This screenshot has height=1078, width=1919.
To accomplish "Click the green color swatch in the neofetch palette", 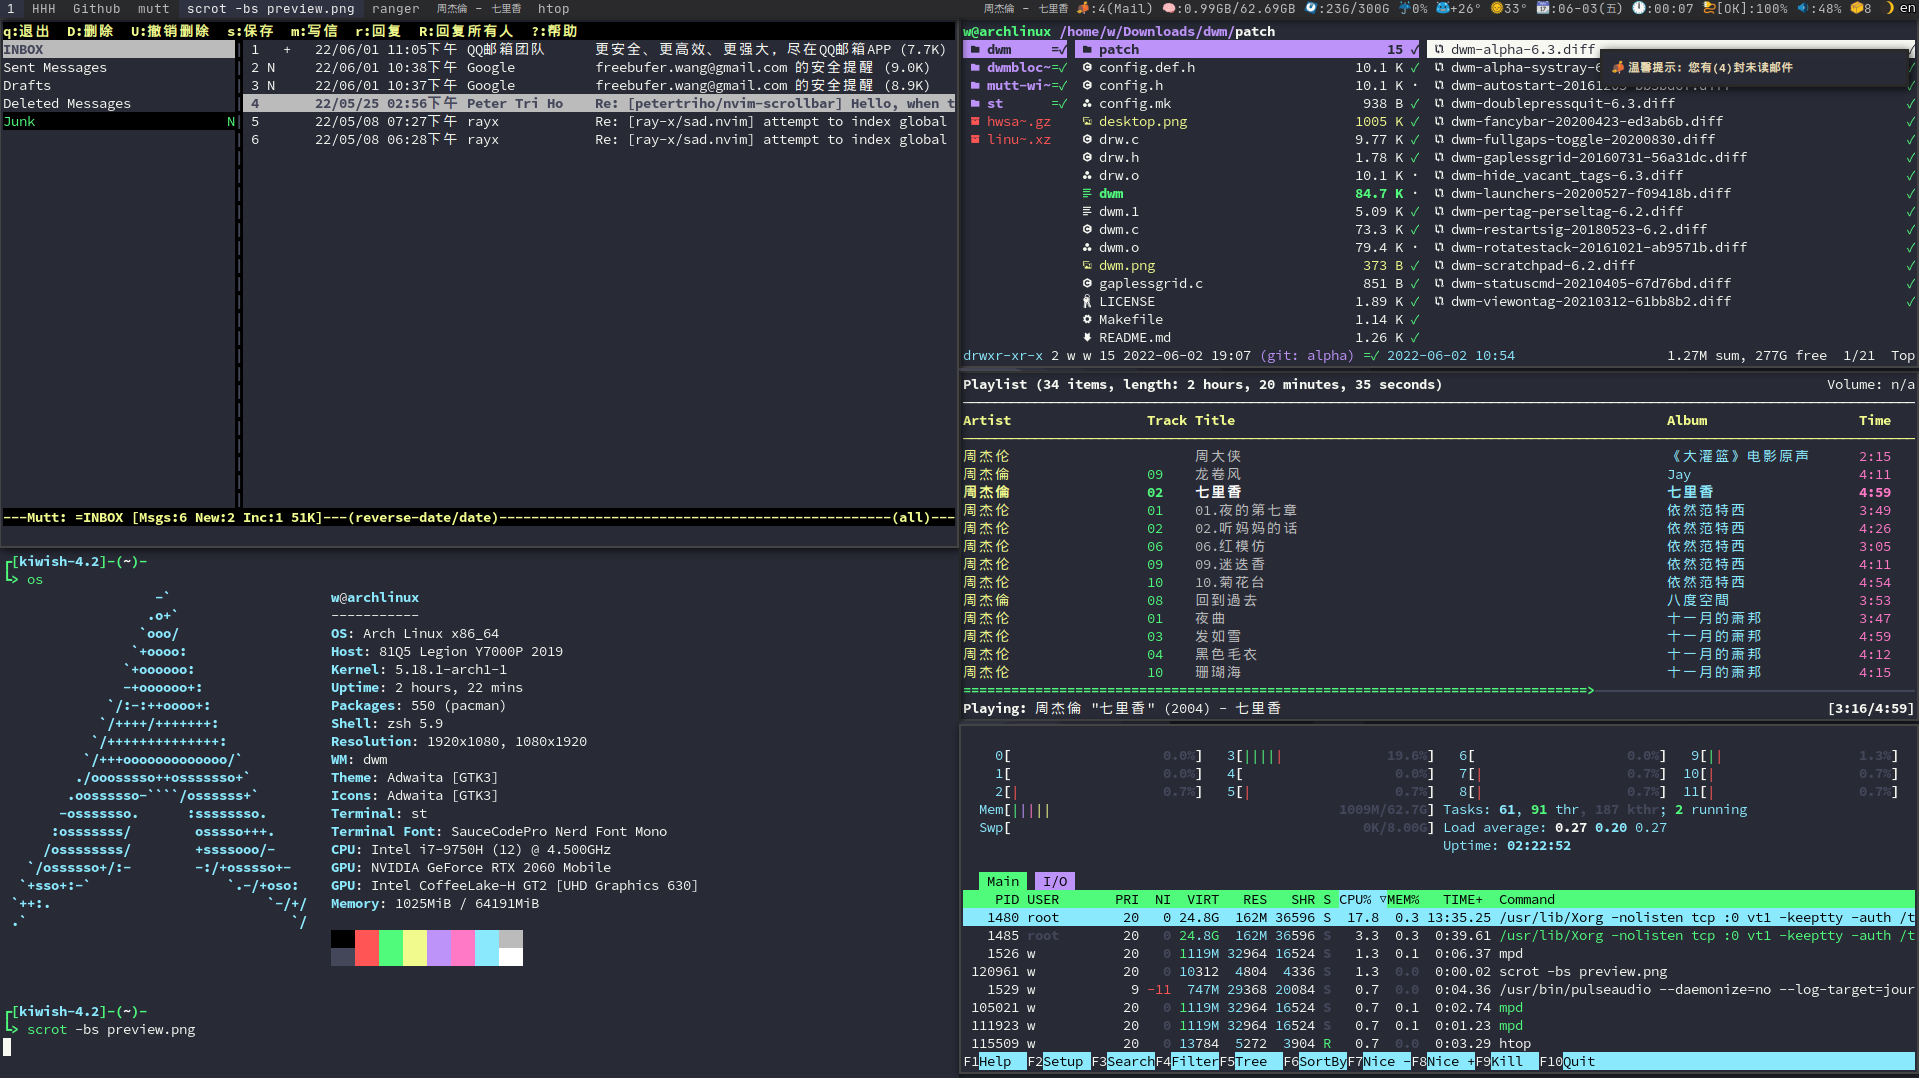I will click(x=391, y=947).
